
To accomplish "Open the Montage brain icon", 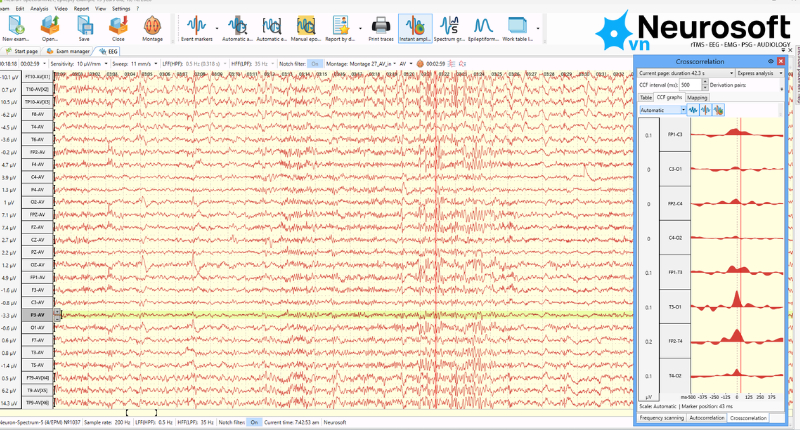I will pyautogui.click(x=153, y=27).
